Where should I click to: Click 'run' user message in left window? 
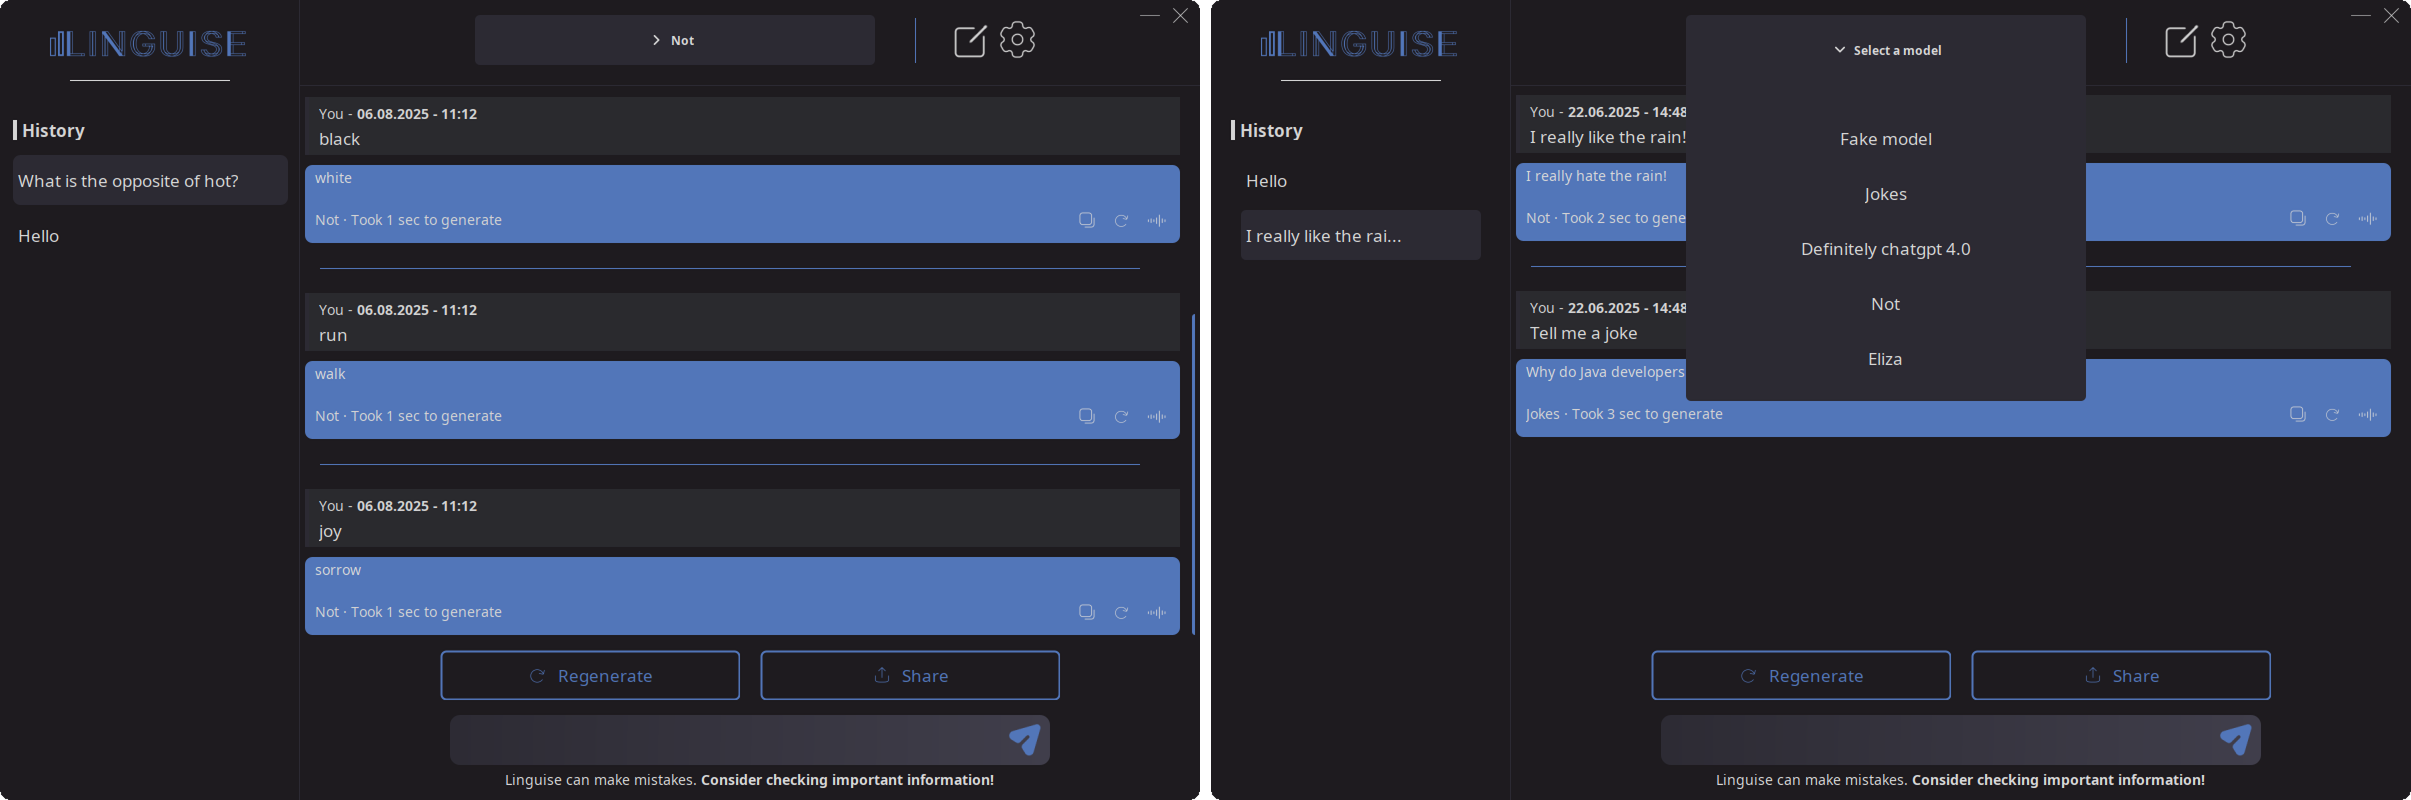click(x=742, y=322)
